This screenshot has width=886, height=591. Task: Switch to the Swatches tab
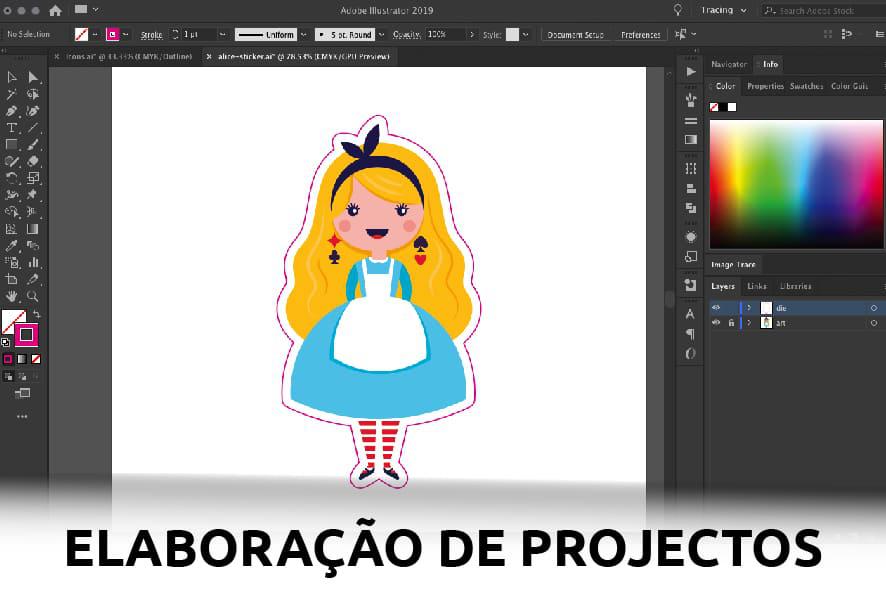[x=806, y=86]
